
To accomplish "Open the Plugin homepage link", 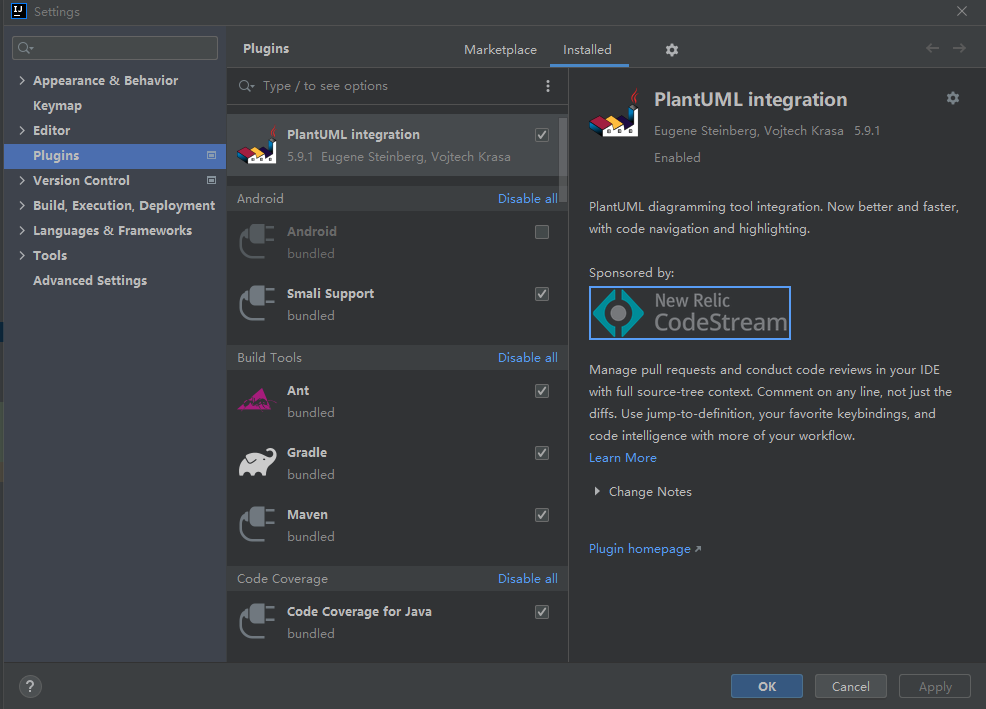I will tap(640, 549).
